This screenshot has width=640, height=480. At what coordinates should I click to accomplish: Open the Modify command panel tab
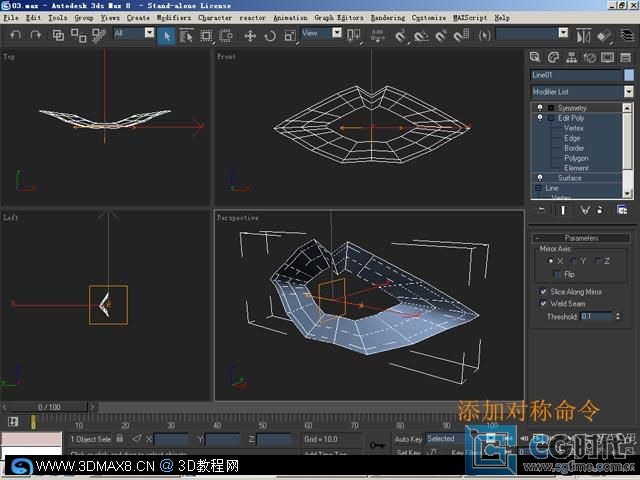click(553, 57)
